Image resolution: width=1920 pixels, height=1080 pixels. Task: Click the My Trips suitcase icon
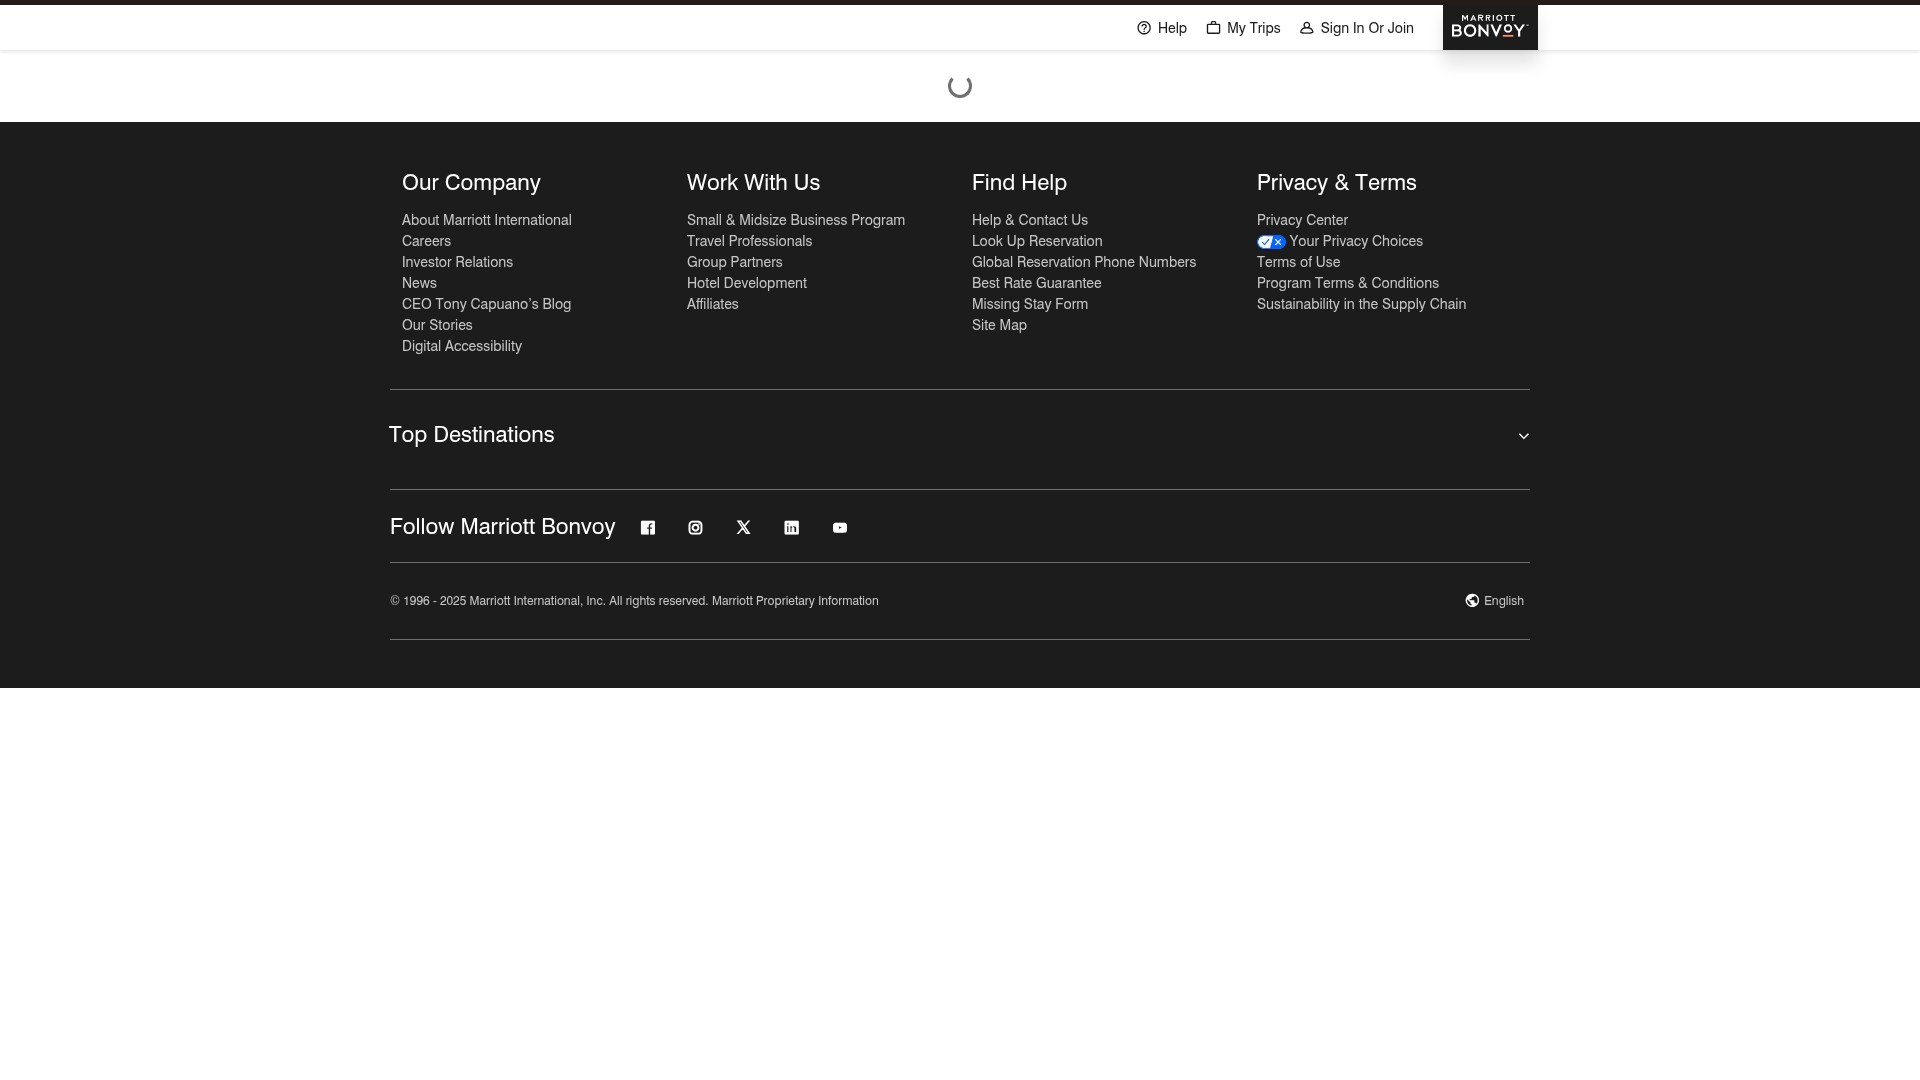coord(1213,28)
